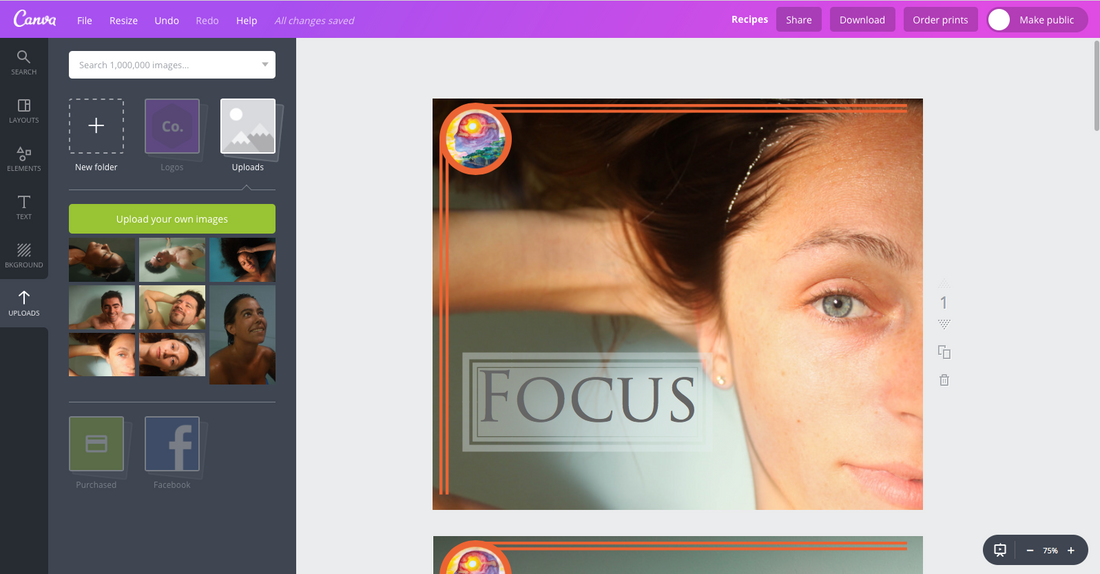
Task: Click page number 1 indicator
Action: pyautogui.click(x=944, y=303)
